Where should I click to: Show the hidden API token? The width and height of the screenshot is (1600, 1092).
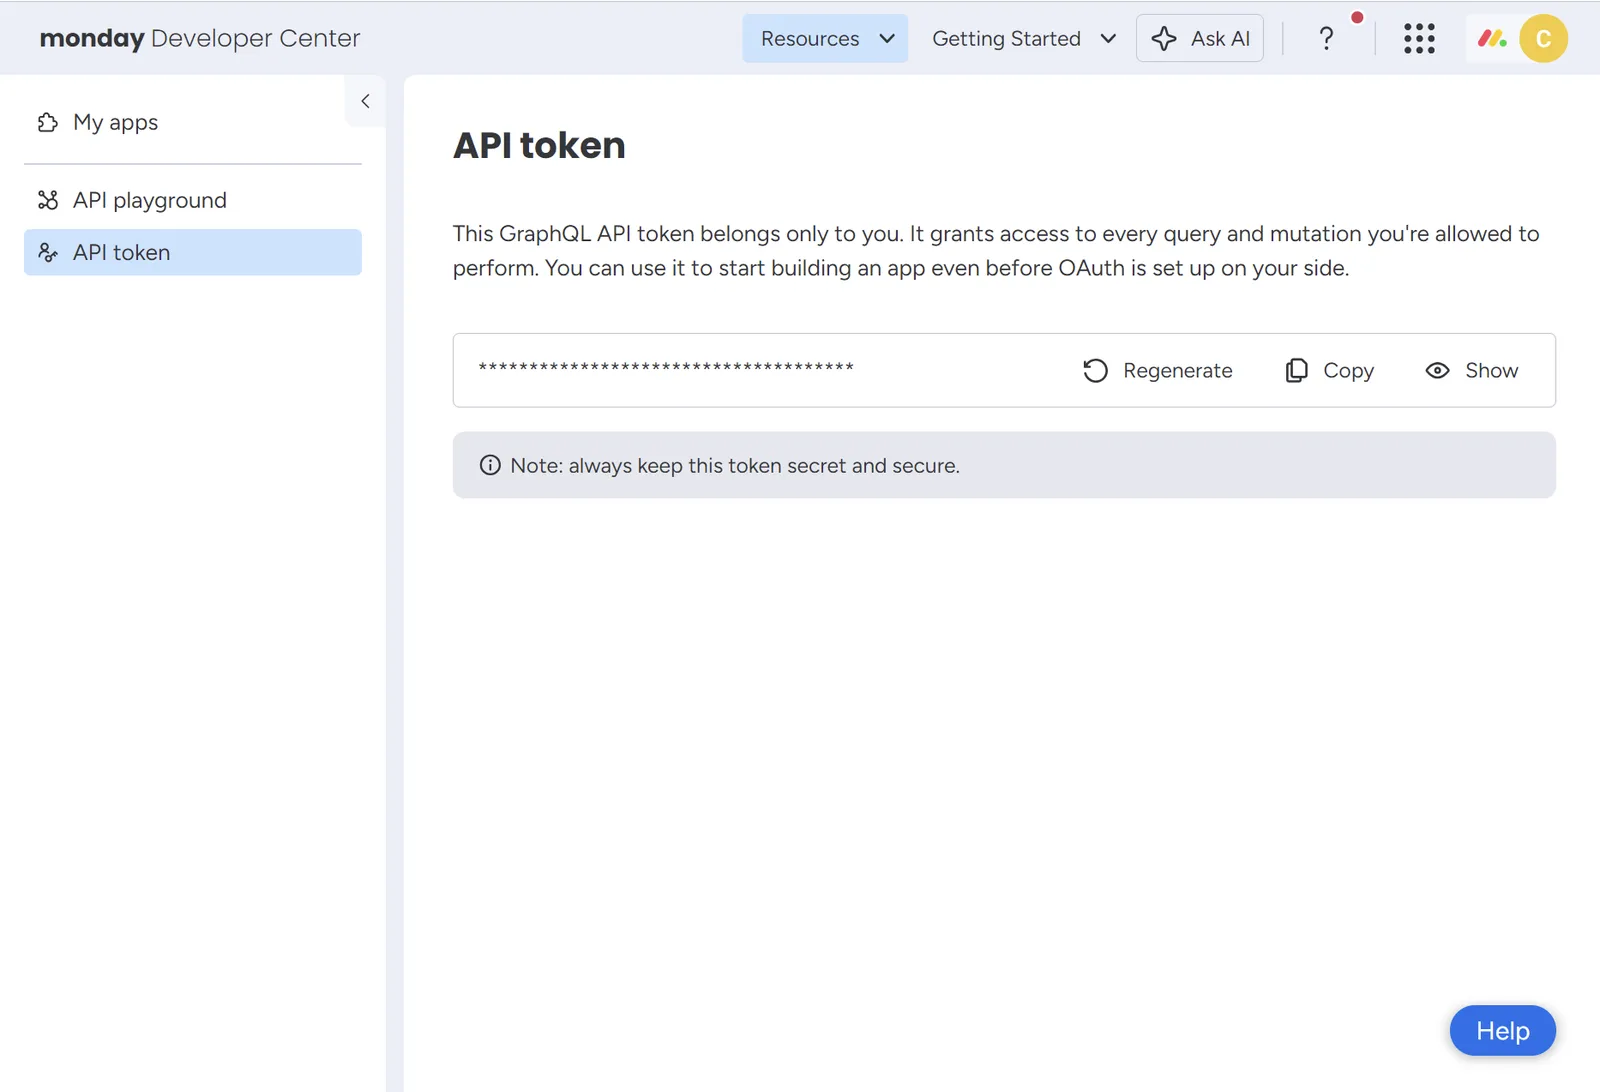point(1472,370)
